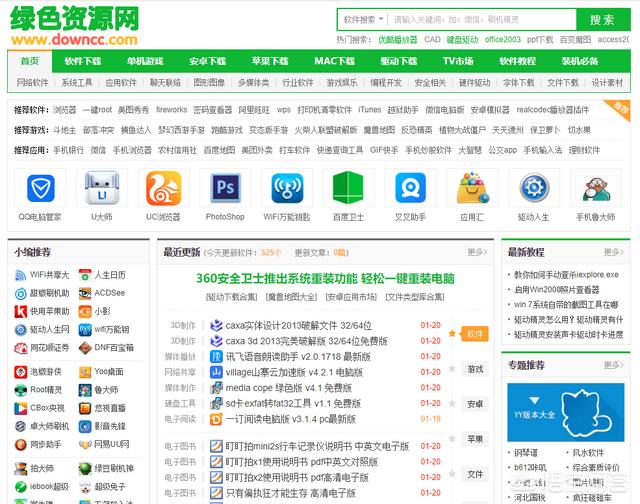Click the village山寨云加速版 row icon

coord(216,372)
